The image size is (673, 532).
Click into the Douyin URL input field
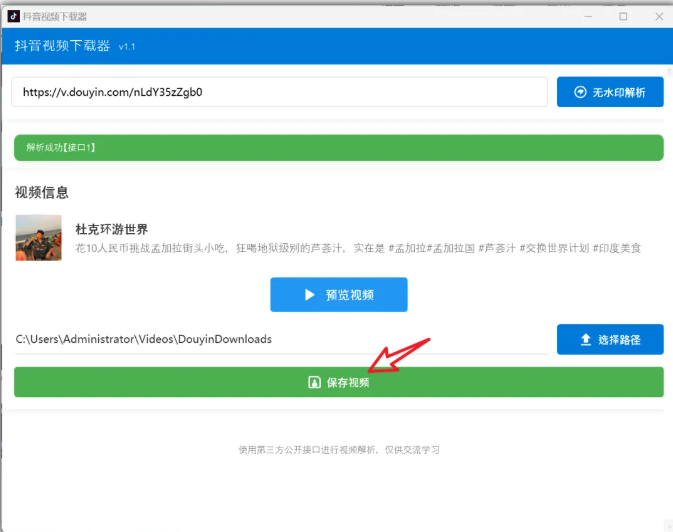coord(279,92)
